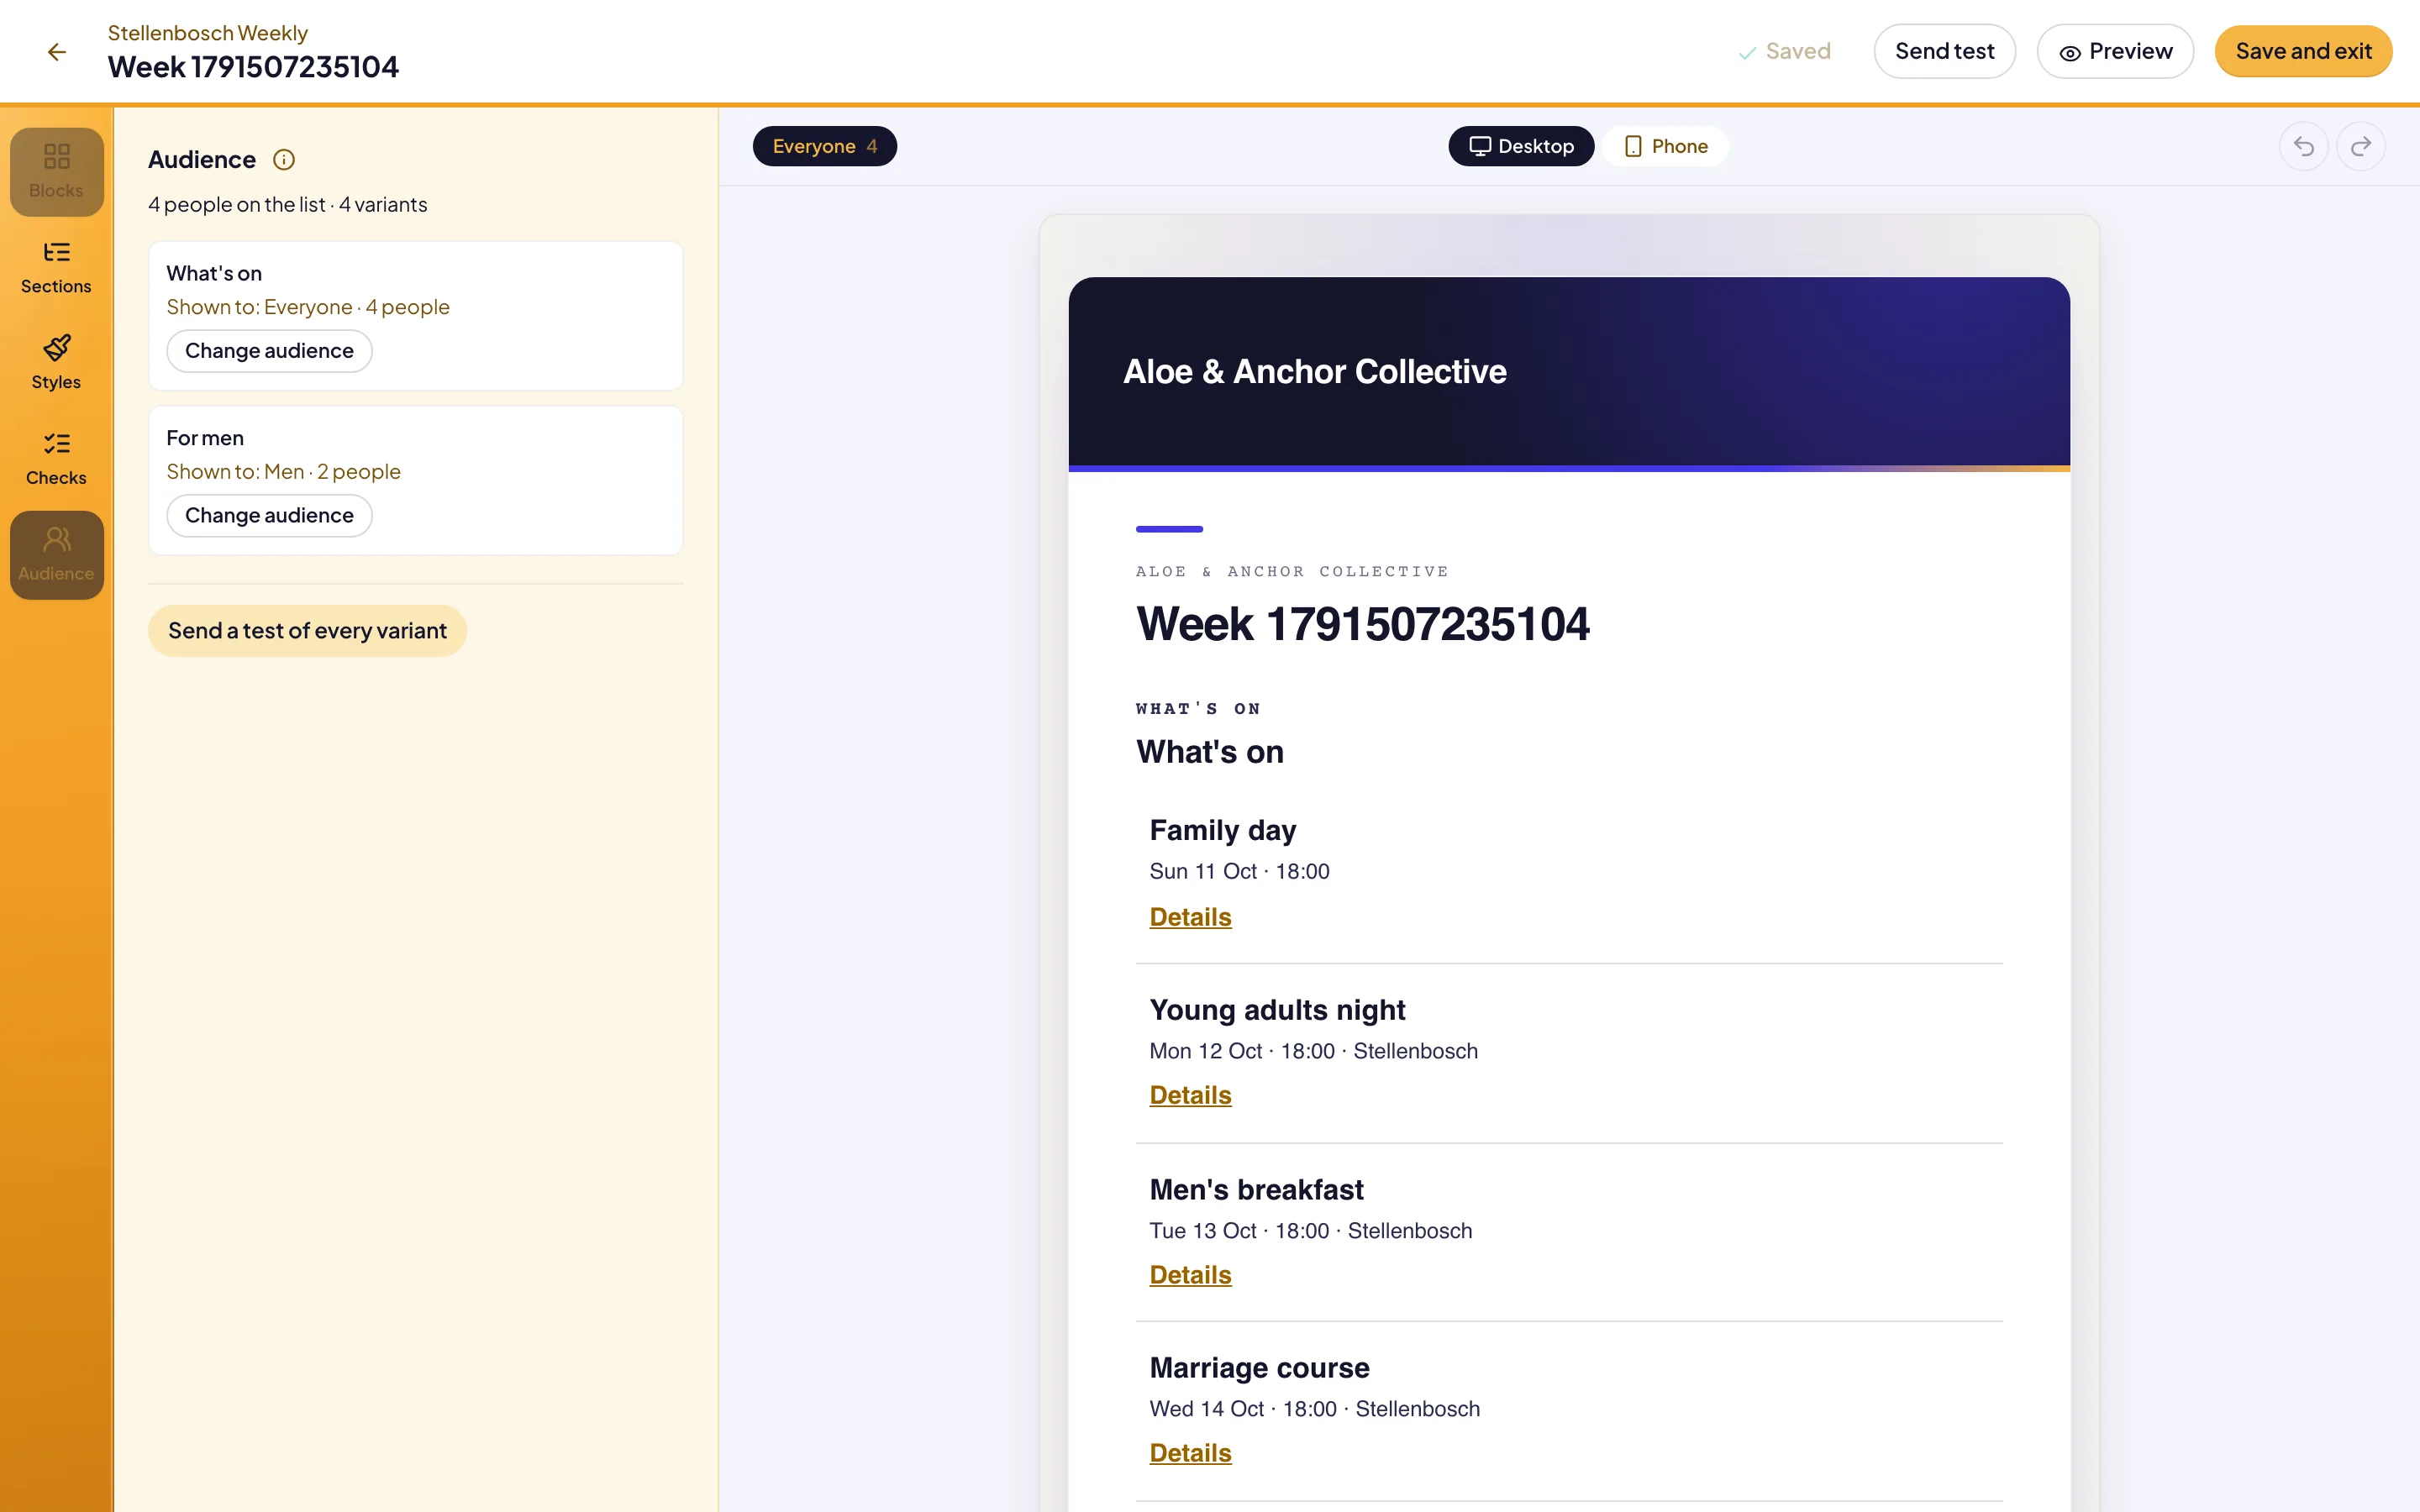Click the Aloe & Anchor Collective header banner
The image size is (2420, 1512).
coord(1569,372)
